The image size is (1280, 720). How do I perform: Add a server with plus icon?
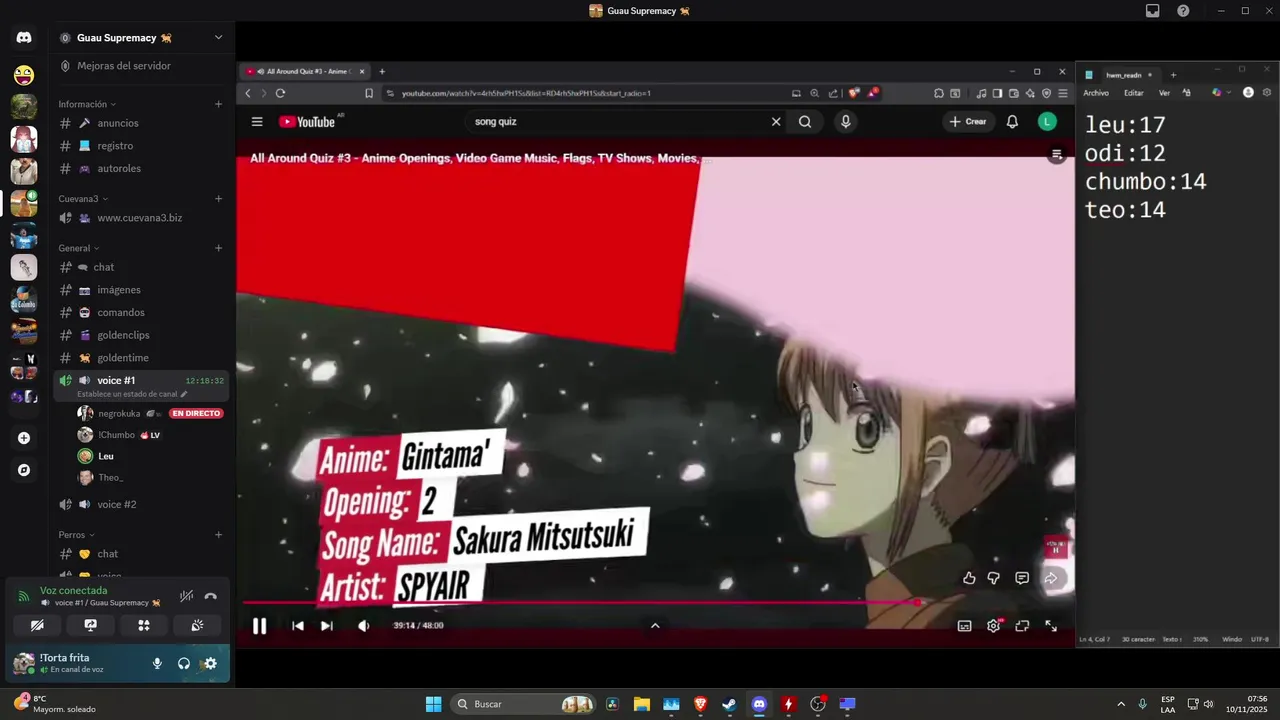(x=24, y=438)
